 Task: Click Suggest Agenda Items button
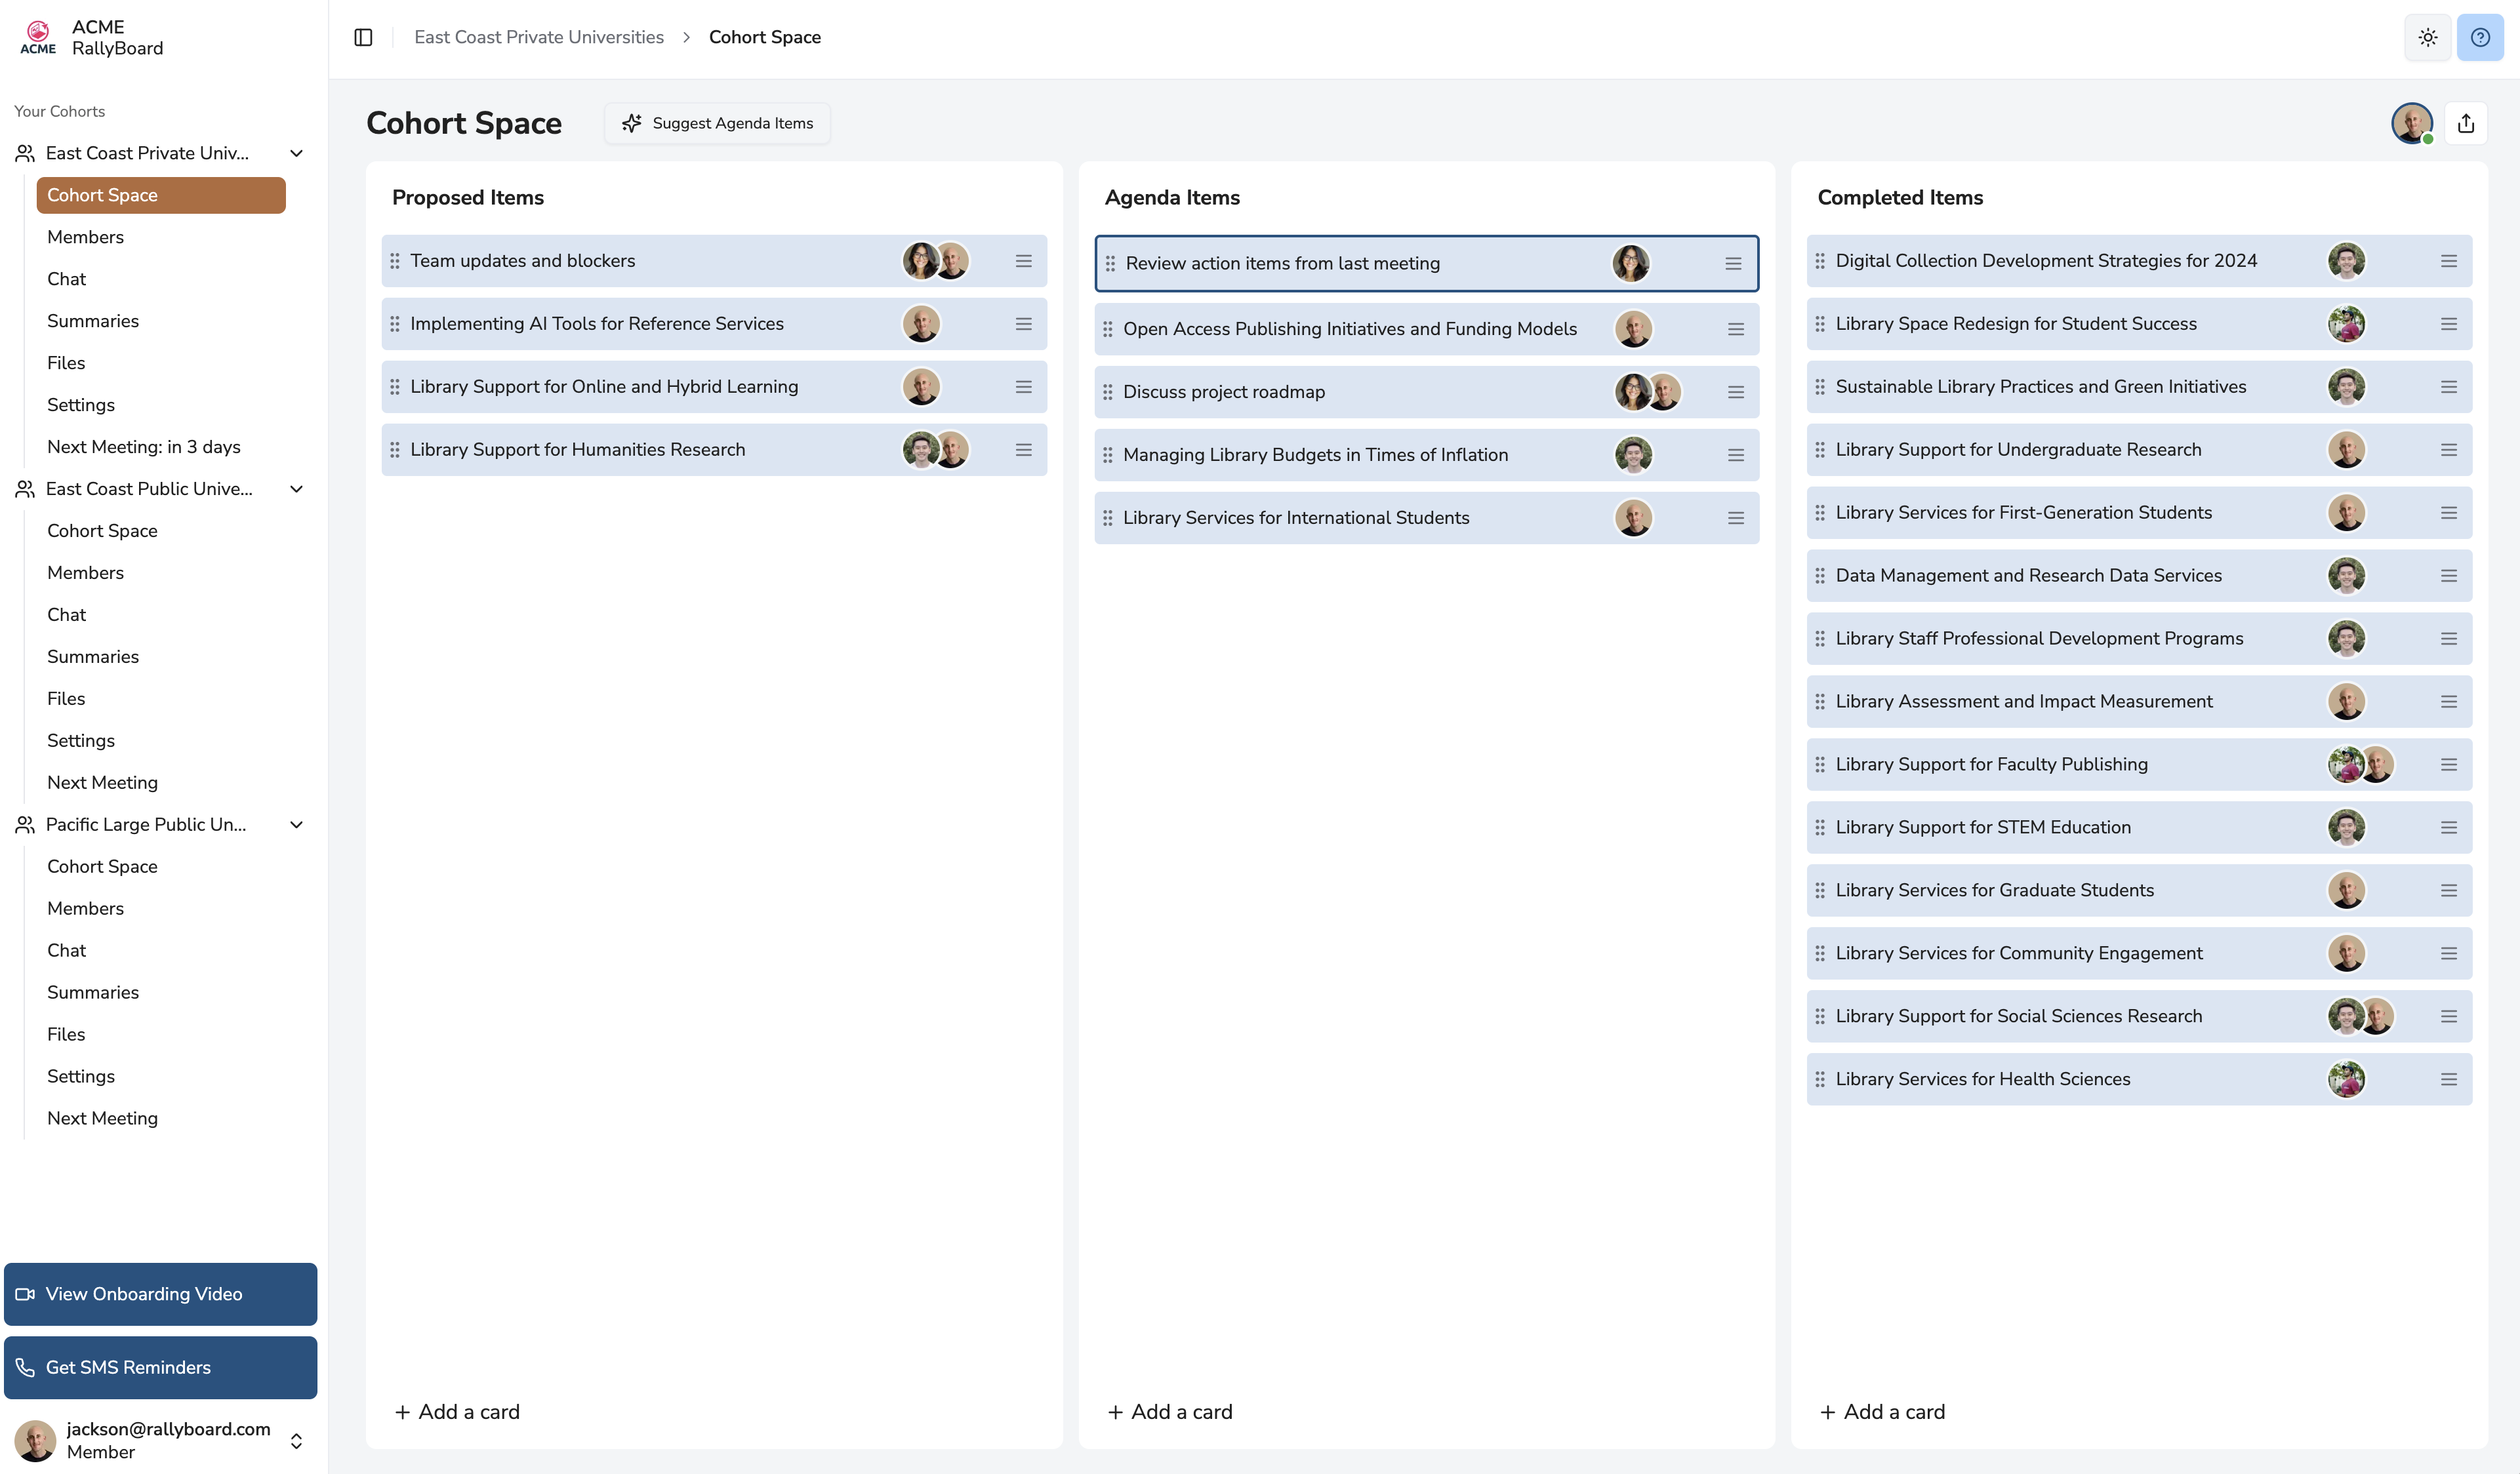[717, 123]
